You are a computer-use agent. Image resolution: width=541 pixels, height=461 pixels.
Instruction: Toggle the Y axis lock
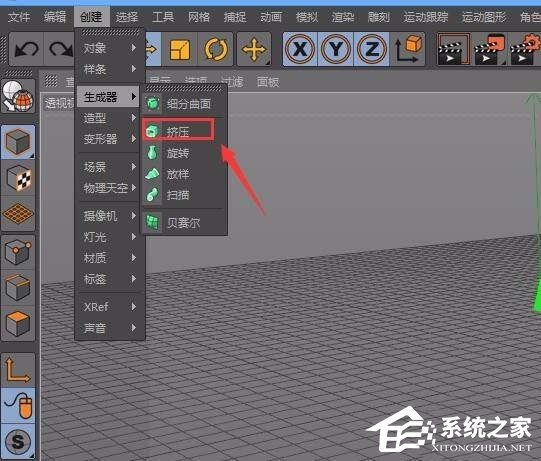pos(336,49)
